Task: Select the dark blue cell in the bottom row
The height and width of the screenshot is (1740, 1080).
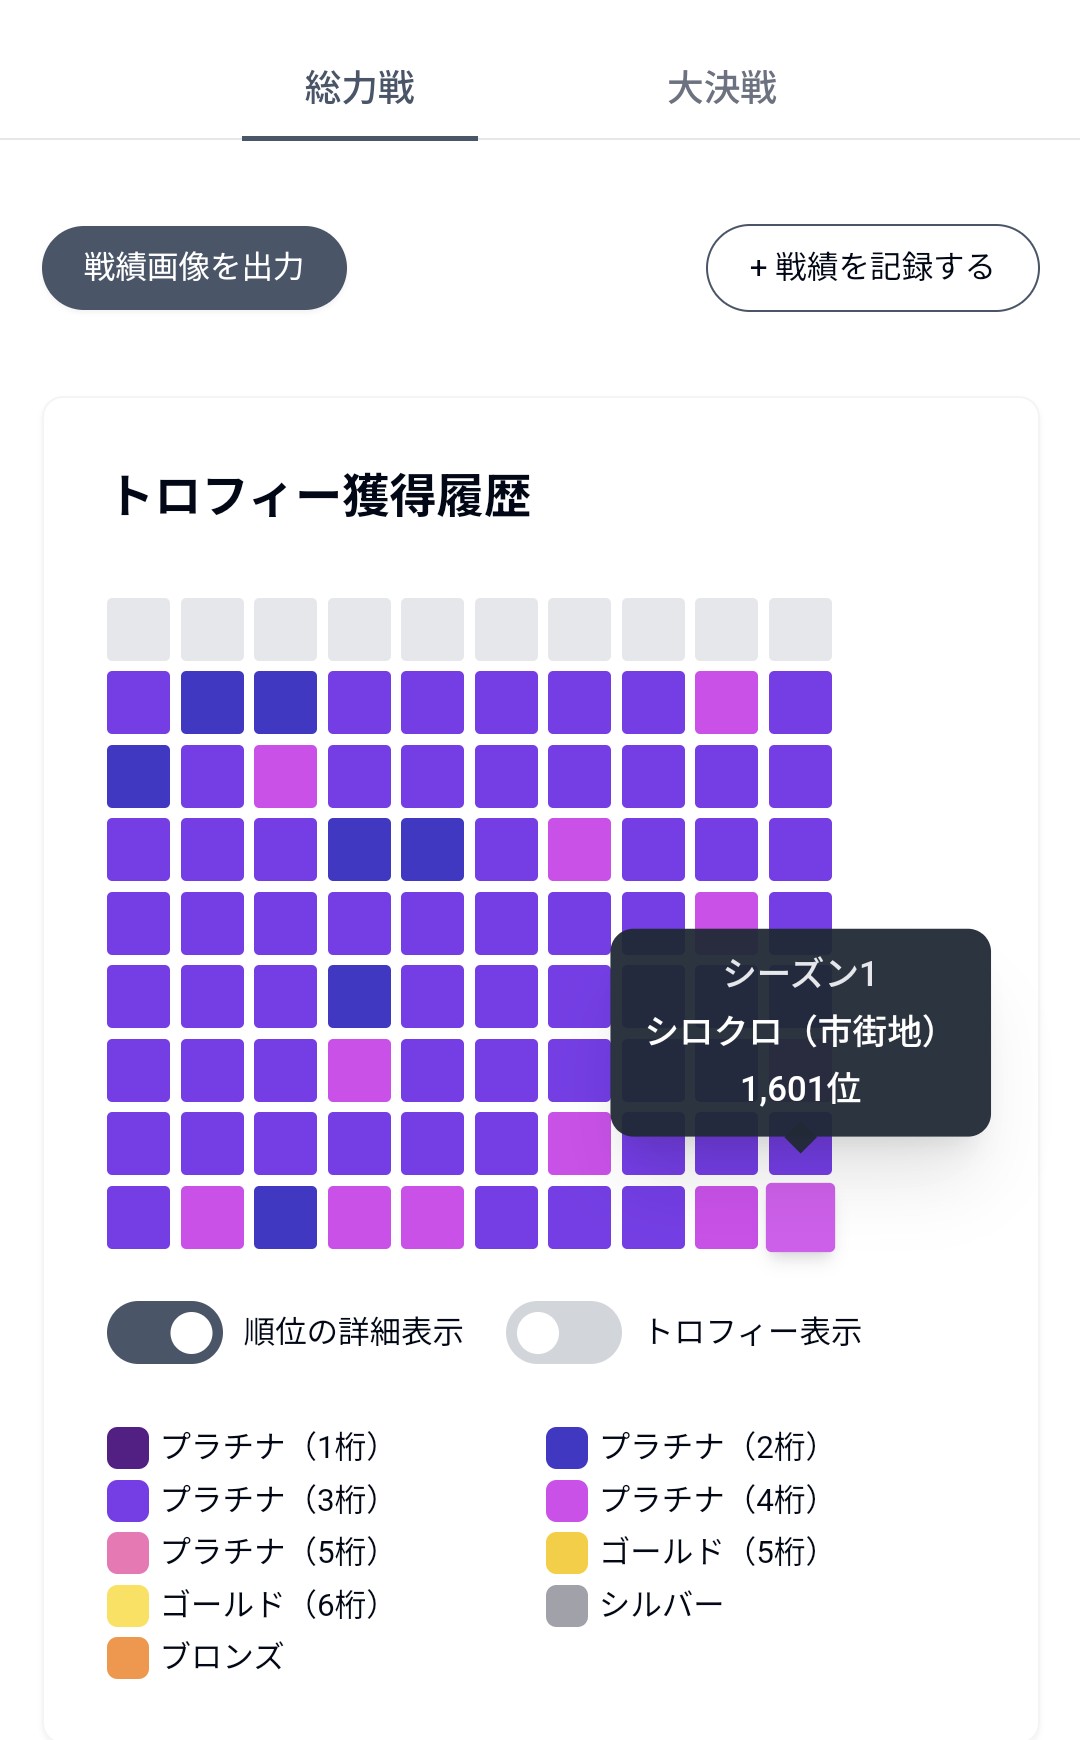Action: coord(285,1217)
